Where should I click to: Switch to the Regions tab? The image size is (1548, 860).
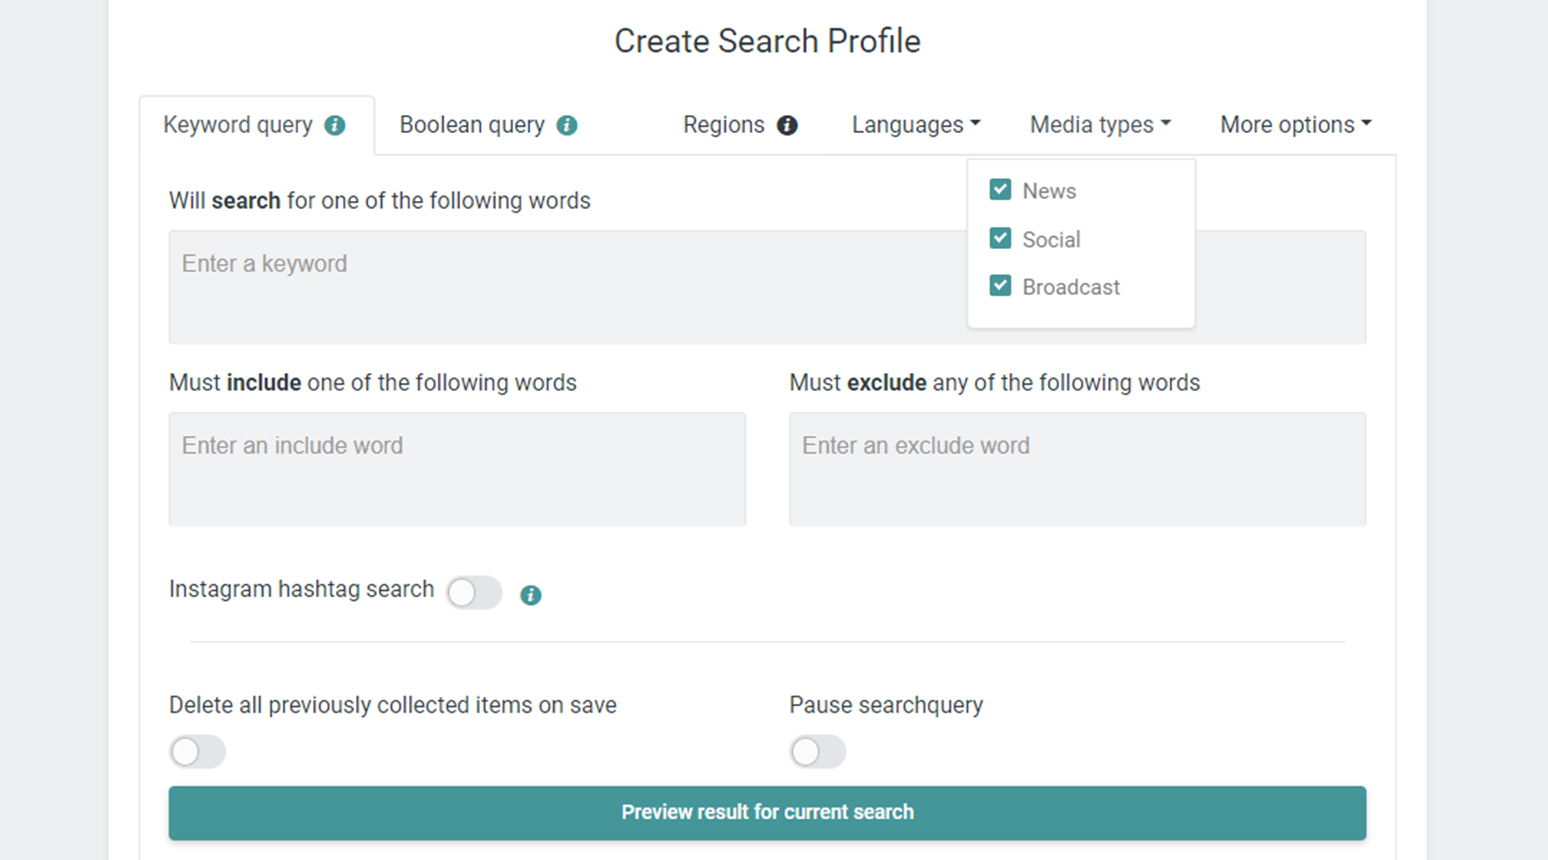[x=723, y=125]
